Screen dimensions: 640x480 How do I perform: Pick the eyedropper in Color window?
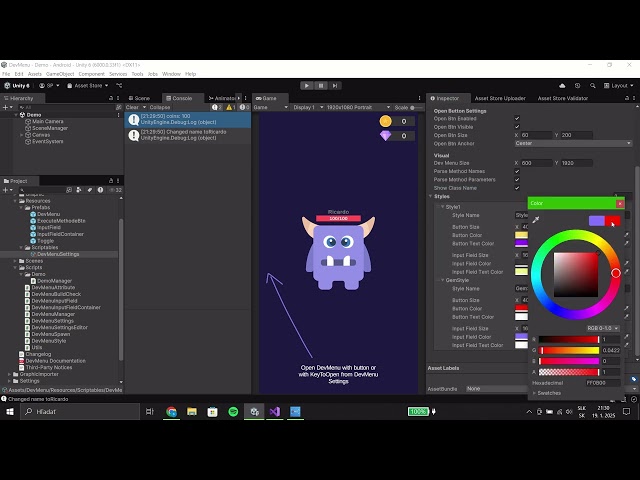point(536,220)
